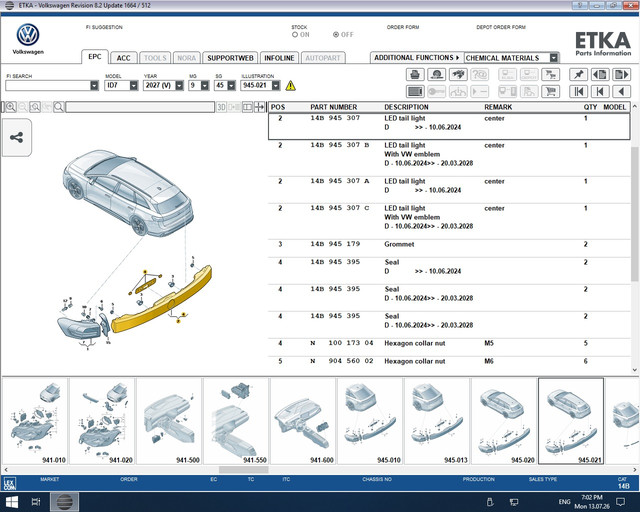This screenshot has height=512, width=640.
Task: Jump to first with double-bar arrow icon
Action: [578, 91]
